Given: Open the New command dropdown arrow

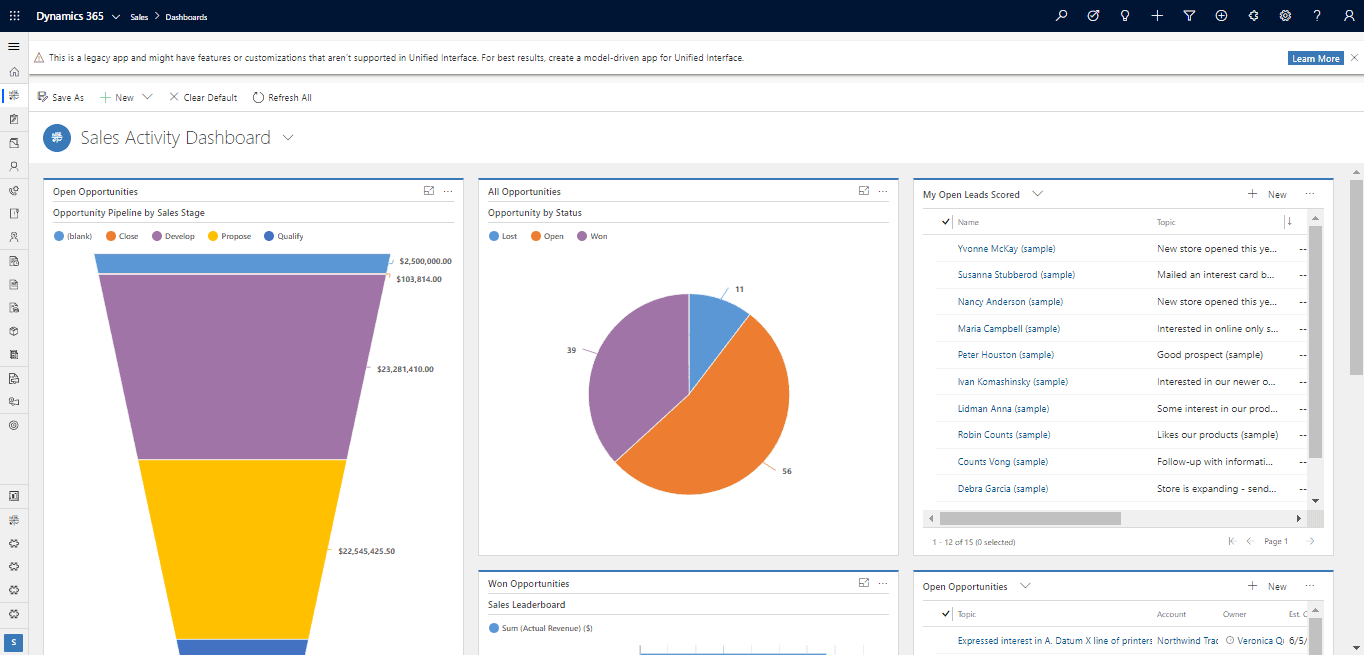Looking at the screenshot, I should [x=146, y=96].
